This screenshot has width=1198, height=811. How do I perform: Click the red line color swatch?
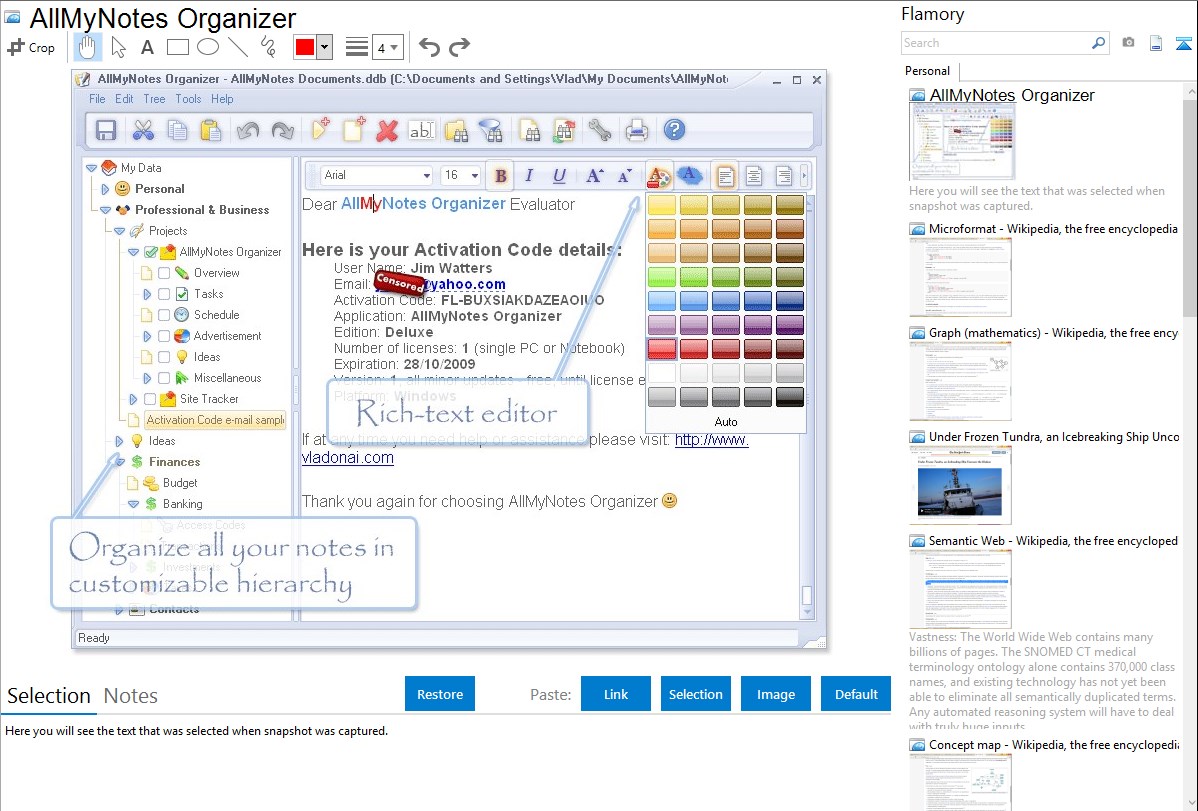(x=305, y=47)
